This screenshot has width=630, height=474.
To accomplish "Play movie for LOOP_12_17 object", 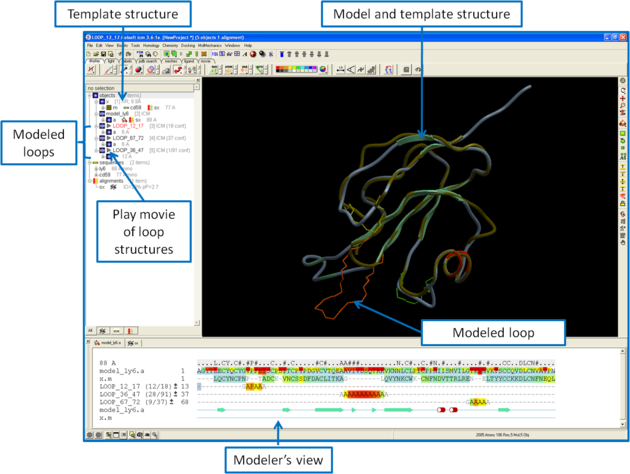I will tap(110, 126).
